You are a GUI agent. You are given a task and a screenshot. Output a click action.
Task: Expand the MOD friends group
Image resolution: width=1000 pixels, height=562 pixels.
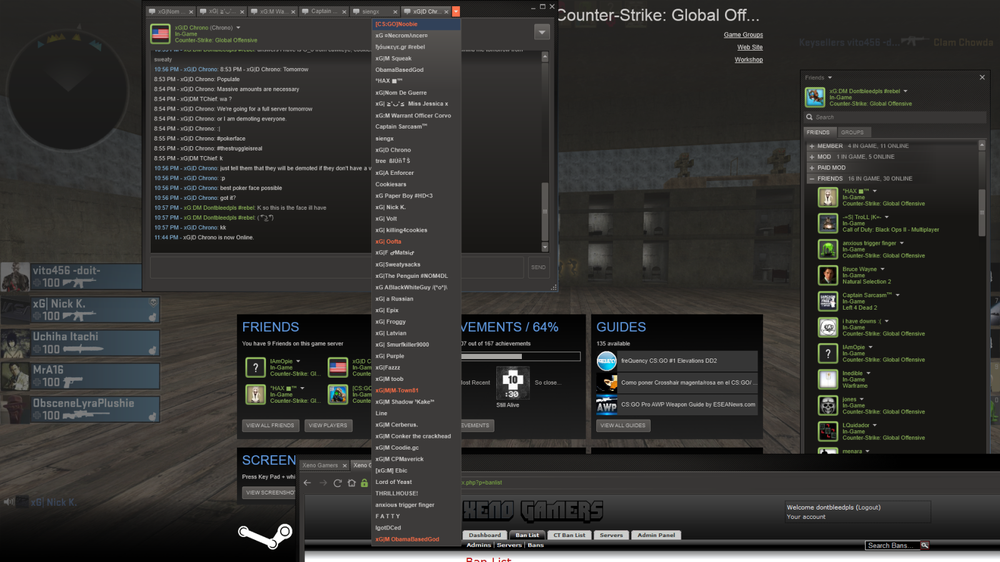(812, 157)
